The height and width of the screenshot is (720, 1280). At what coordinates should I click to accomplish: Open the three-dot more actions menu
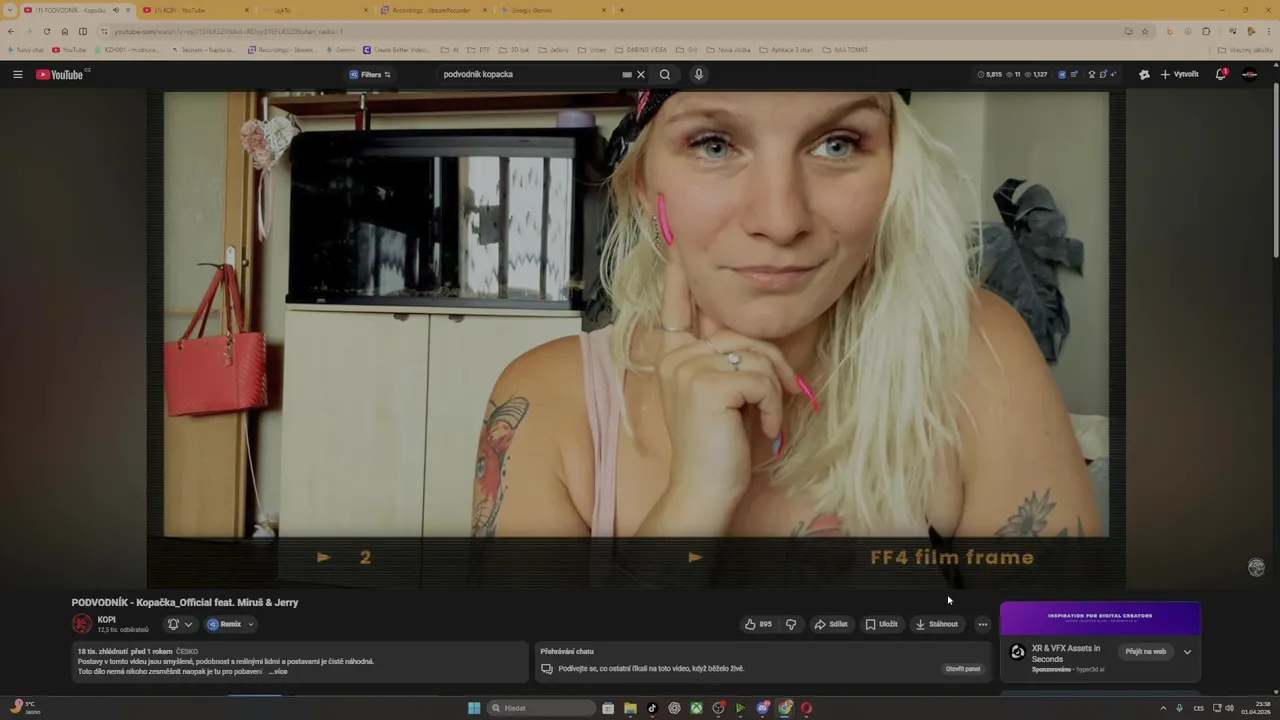click(x=983, y=624)
